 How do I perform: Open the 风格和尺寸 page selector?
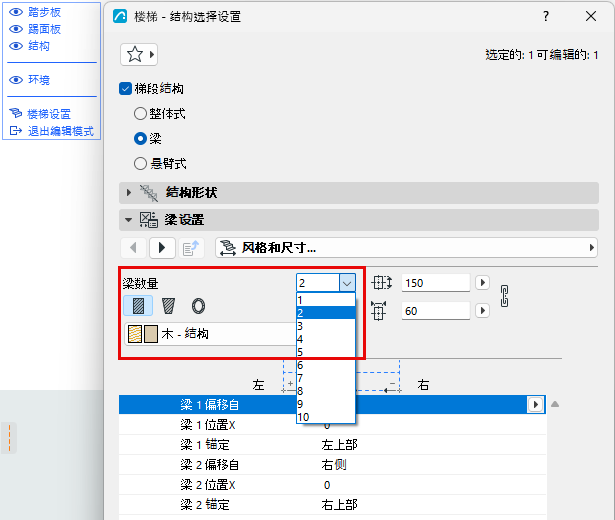coord(406,248)
